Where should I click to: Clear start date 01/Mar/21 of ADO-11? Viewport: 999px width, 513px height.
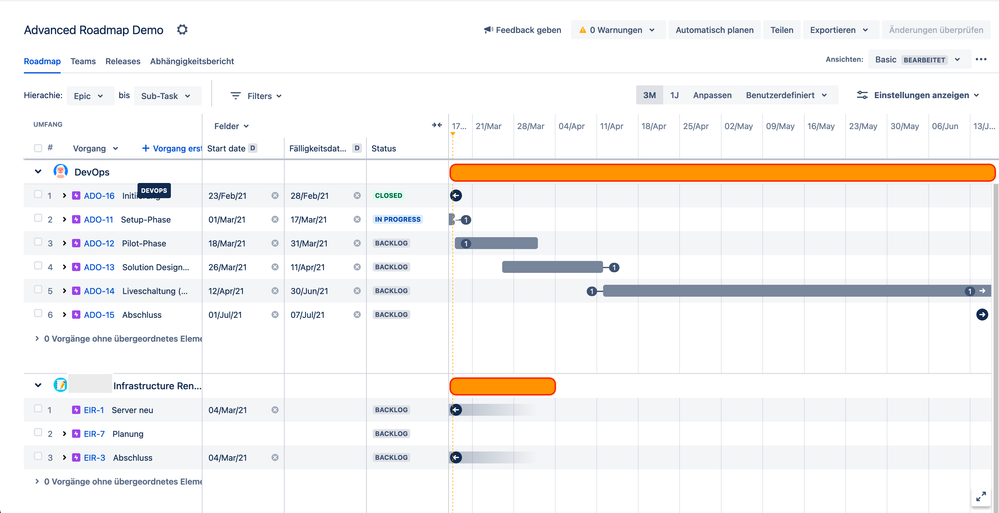pyautogui.click(x=275, y=219)
